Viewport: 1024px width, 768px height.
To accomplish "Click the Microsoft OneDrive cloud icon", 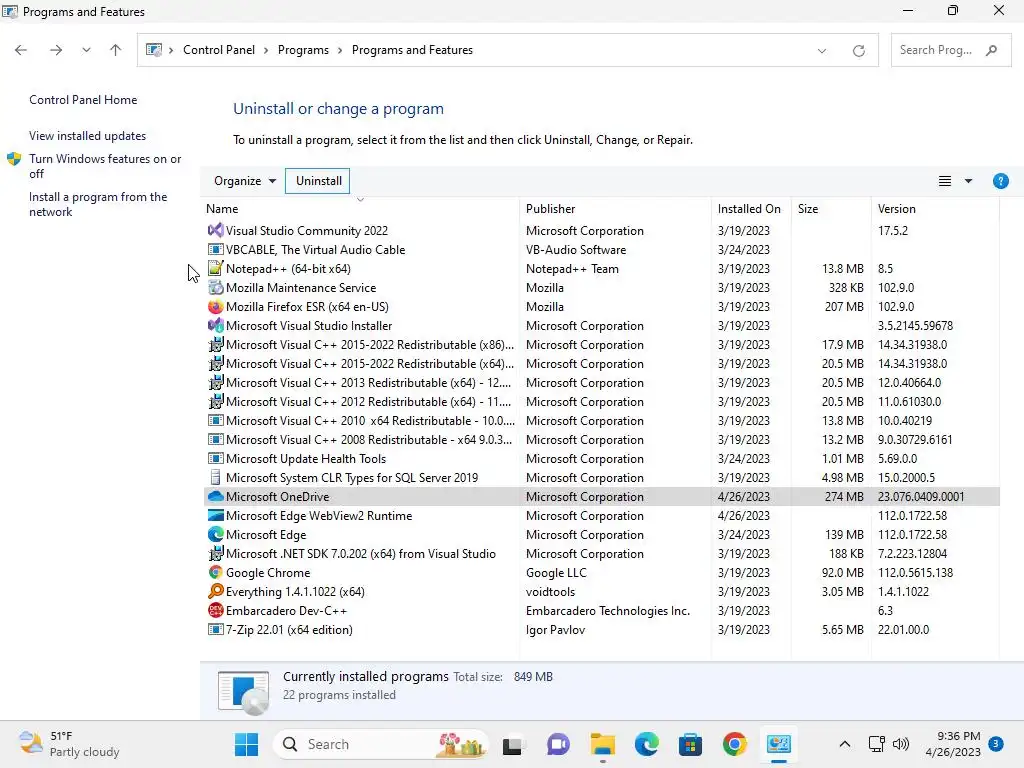I will coord(216,496).
